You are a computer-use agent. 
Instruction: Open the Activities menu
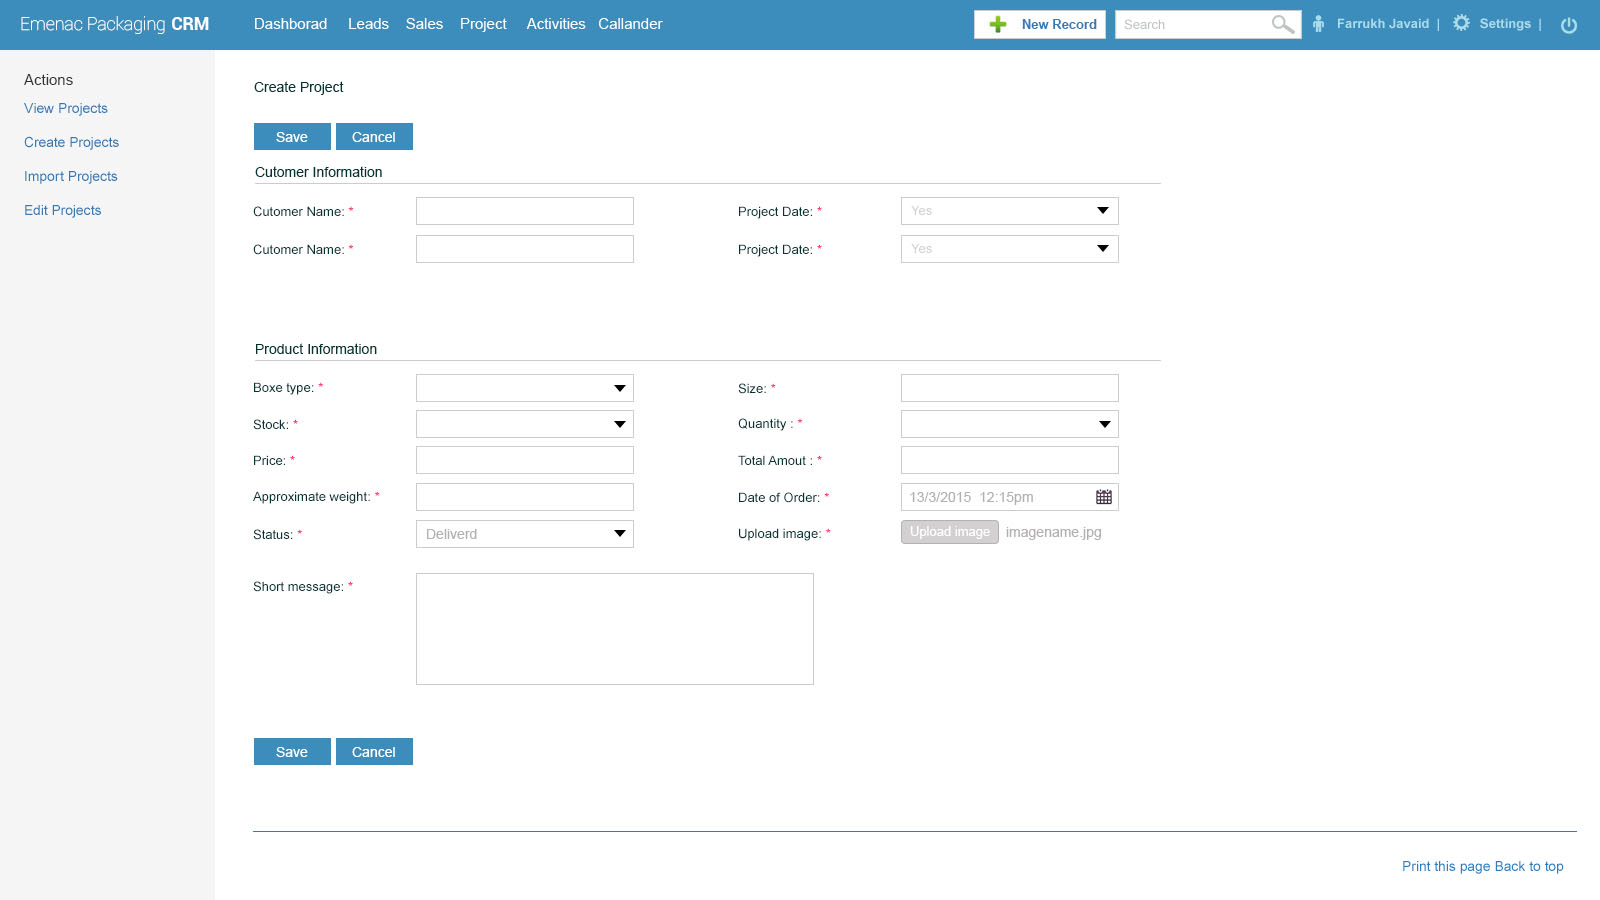click(x=556, y=24)
